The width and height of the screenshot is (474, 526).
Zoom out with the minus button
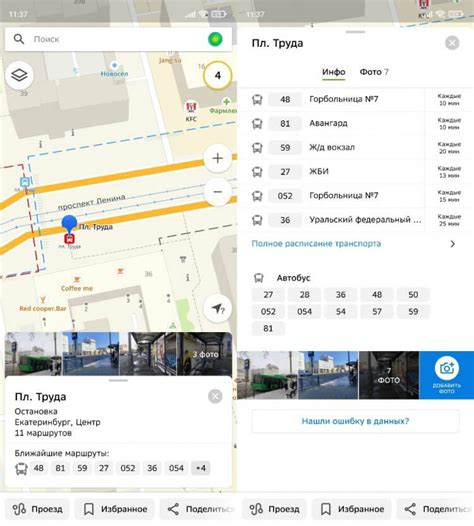[x=218, y=192]
